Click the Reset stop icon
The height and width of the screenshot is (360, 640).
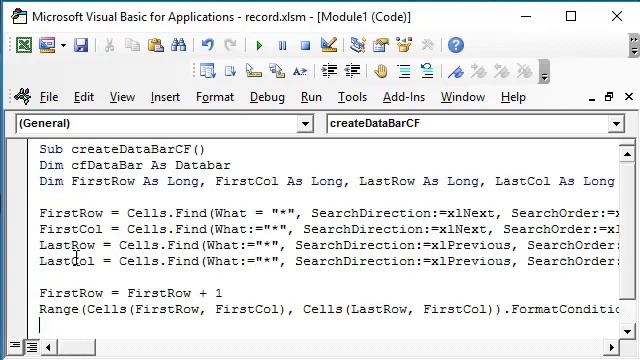click(x=305, y=45)
